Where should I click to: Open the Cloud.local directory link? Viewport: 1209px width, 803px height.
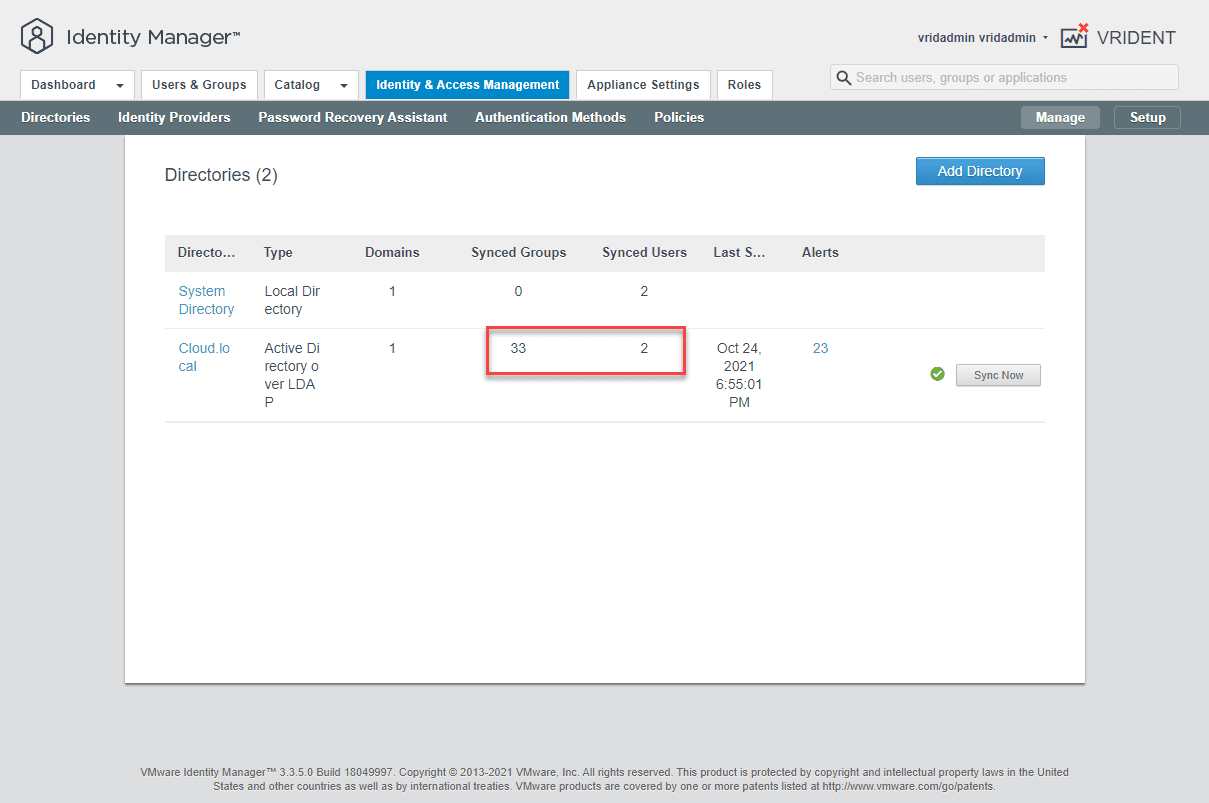[x=204, y=357]
